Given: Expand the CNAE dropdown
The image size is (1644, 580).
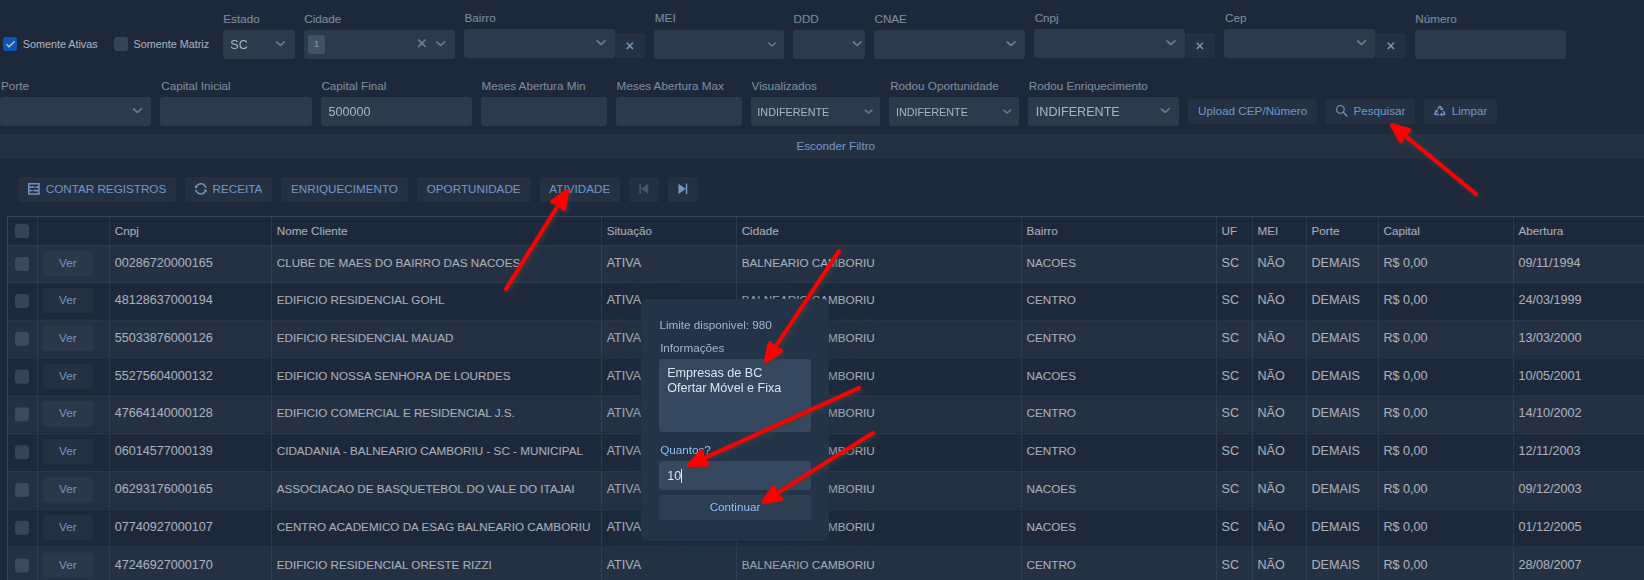Looking at the screenshot, I should tap(949, 44).
